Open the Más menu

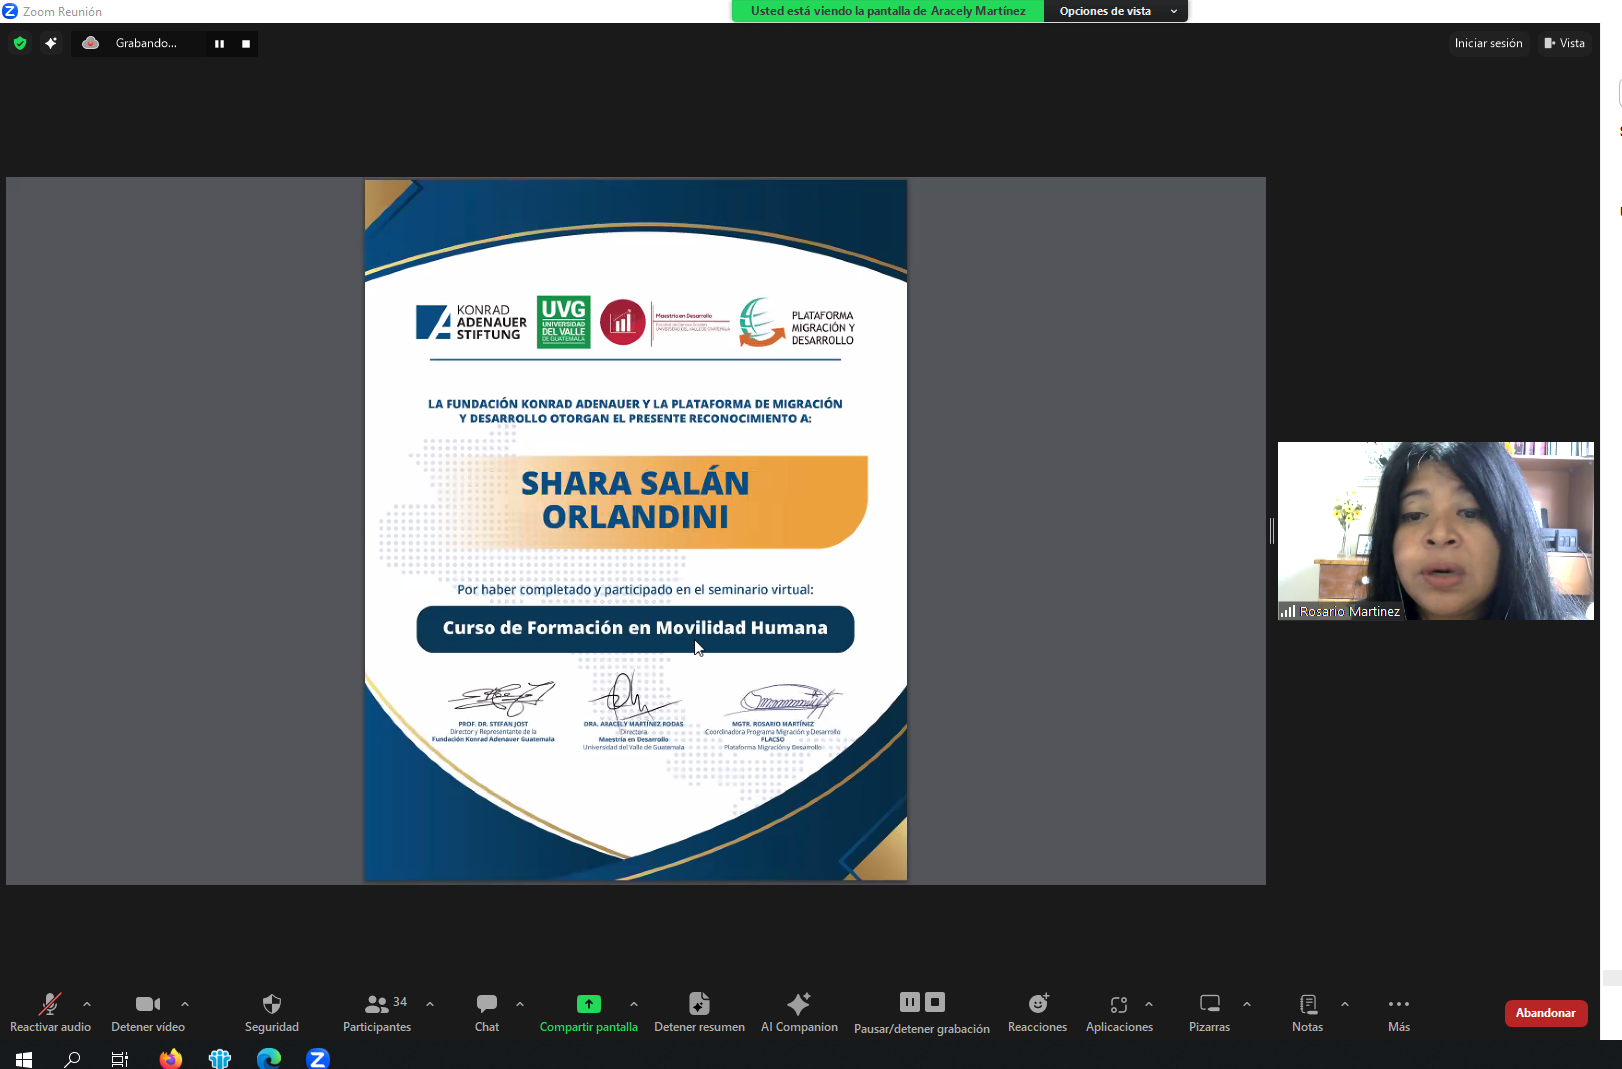tap(1398, 1011)
